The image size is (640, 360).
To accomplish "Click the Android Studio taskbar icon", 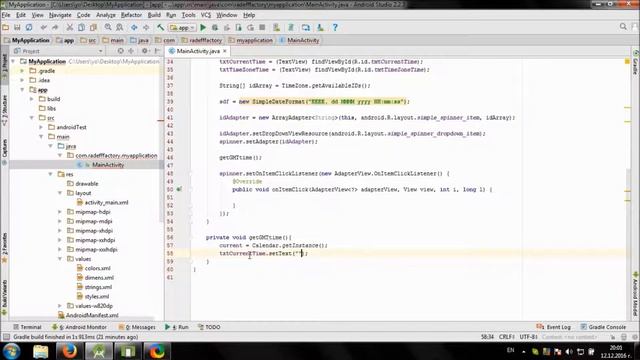I will point(98,351).
